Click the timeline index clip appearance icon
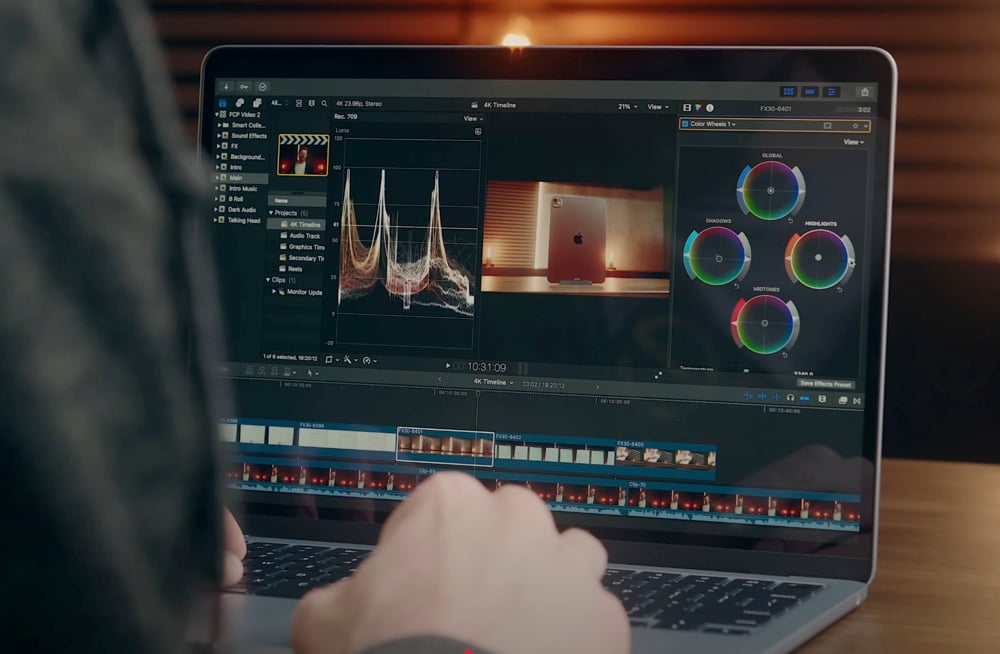 click(822, 399)
